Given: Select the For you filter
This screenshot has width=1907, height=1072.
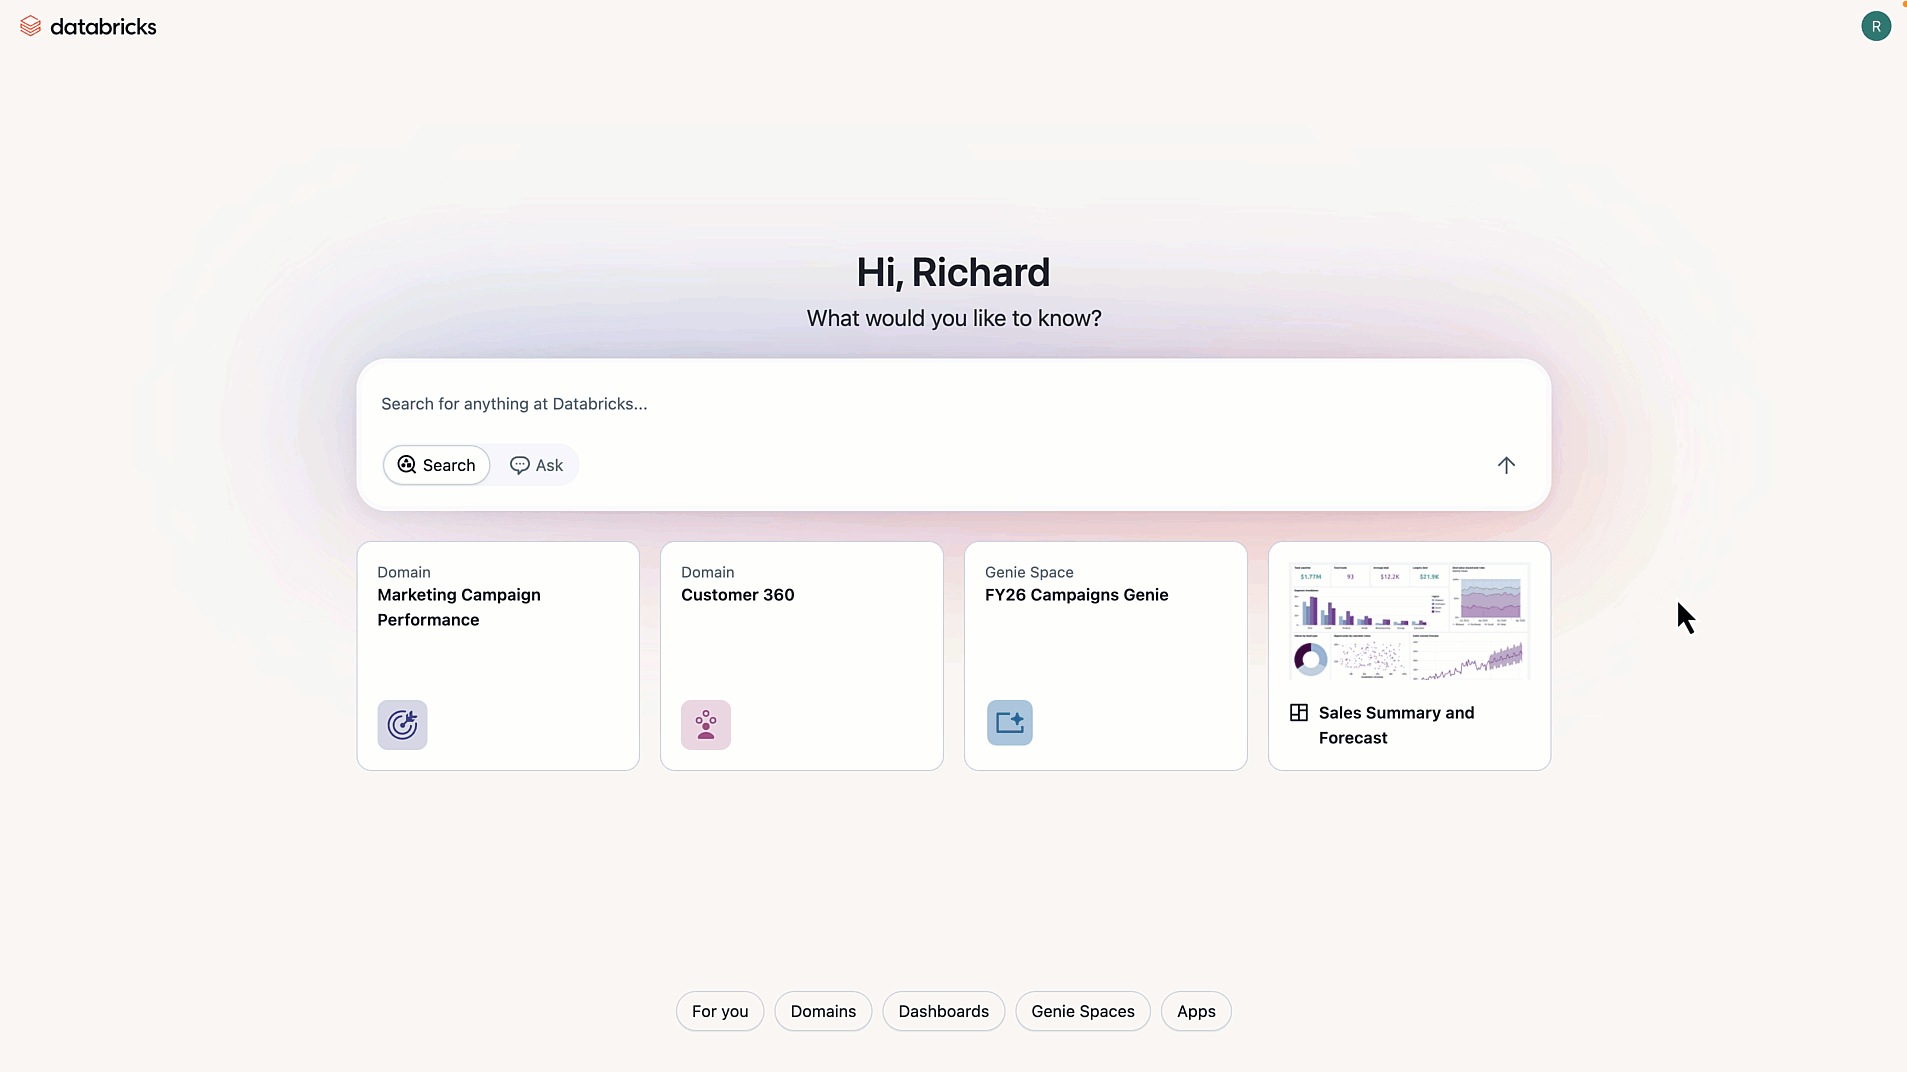Looking at the screenshot, I should (719, 1011).
